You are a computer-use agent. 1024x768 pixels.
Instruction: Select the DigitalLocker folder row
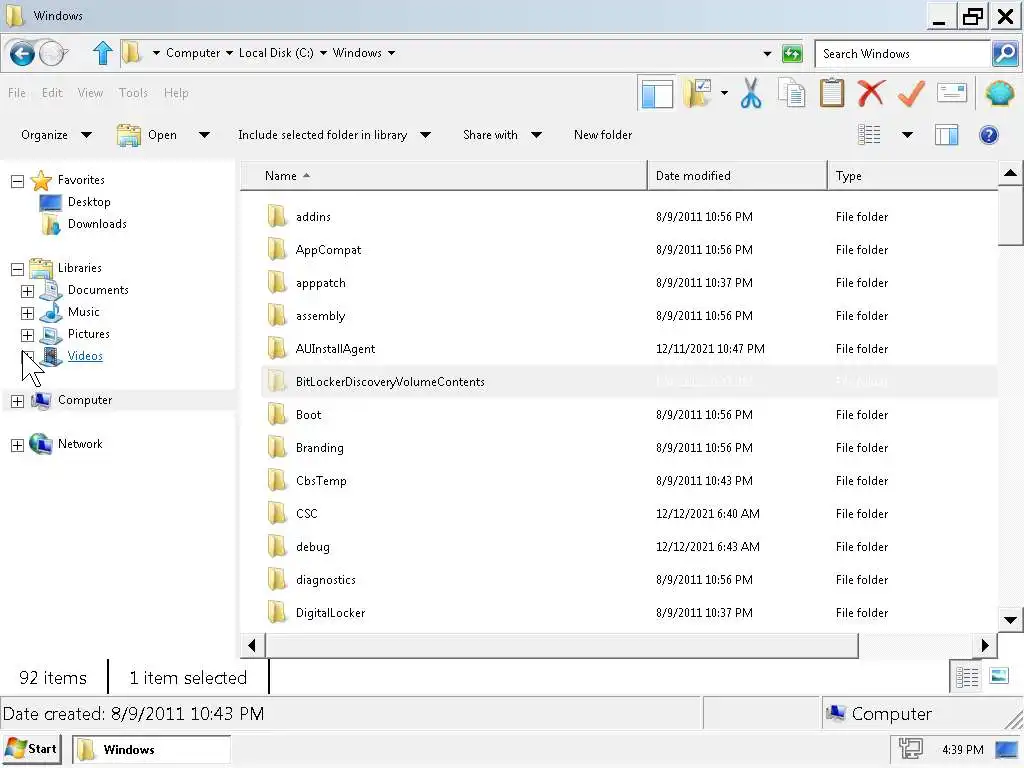(629, 613)
